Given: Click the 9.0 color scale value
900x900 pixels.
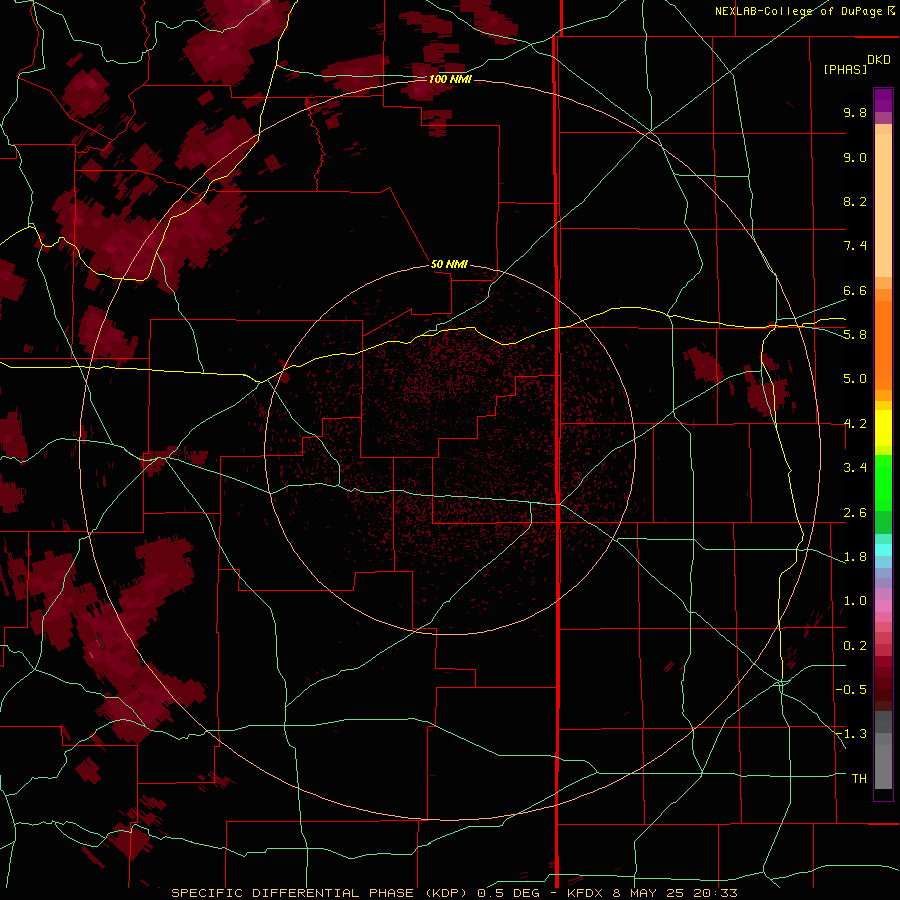Looking at the screenshot, I should [x=855, y=157].
